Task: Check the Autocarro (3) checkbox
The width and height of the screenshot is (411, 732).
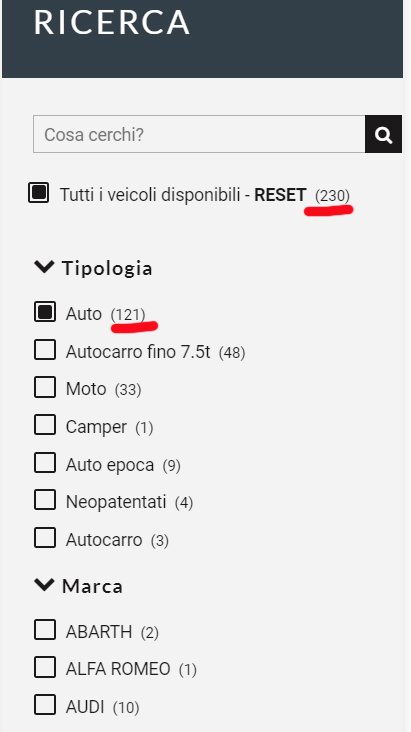Action: coord(45,538)
